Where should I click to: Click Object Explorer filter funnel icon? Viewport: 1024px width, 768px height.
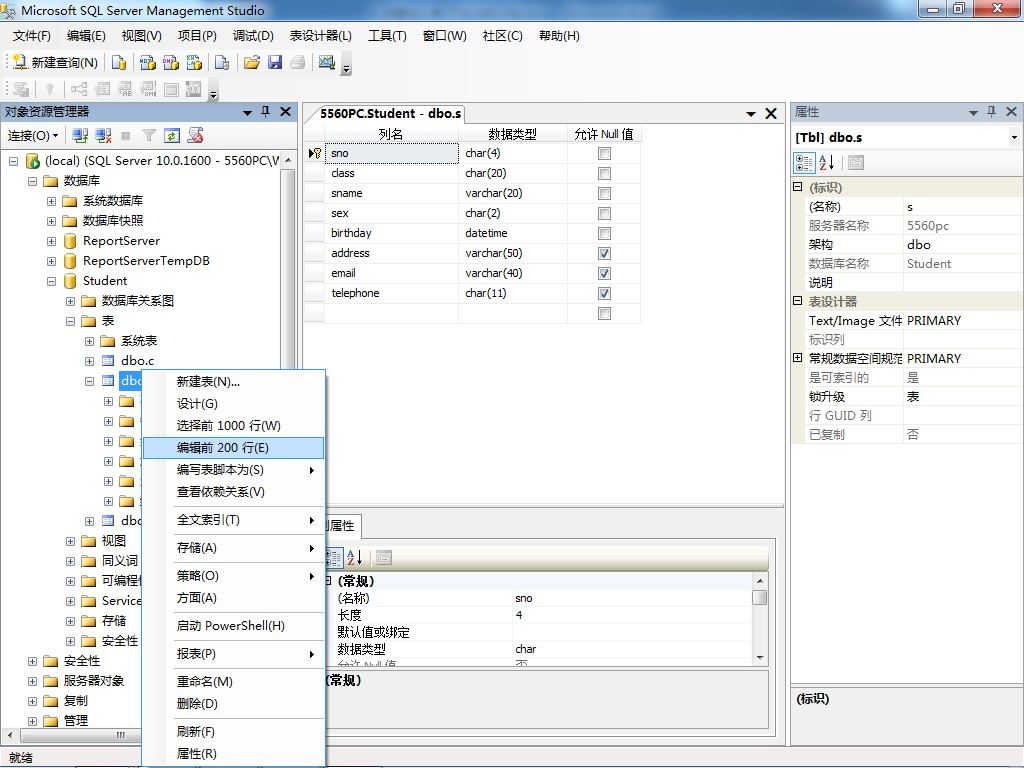pyautogui.click(x=149, y=135)
